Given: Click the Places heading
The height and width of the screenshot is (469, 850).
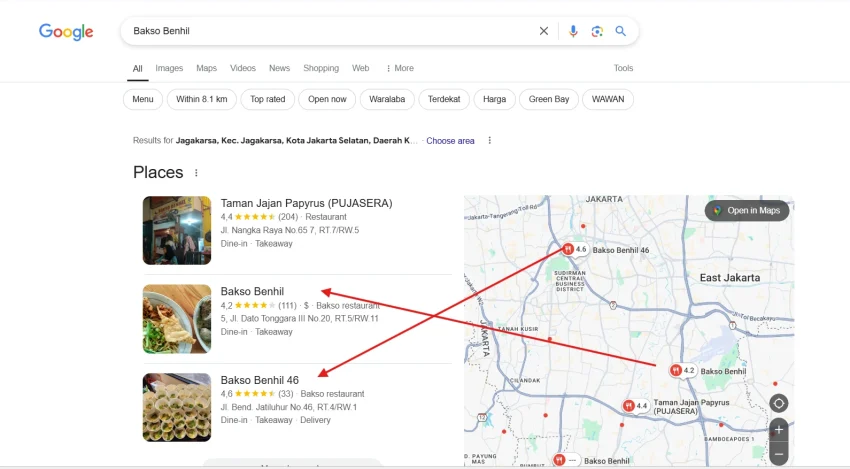Looking at the screenshot, I should pos(158,172).
